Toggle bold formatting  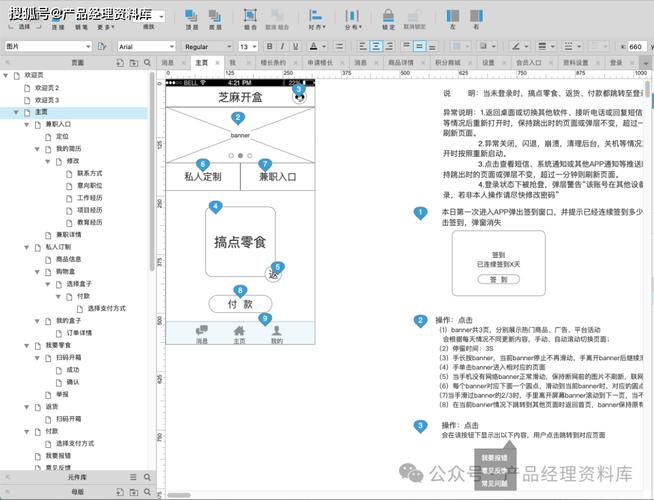(269, 46)
